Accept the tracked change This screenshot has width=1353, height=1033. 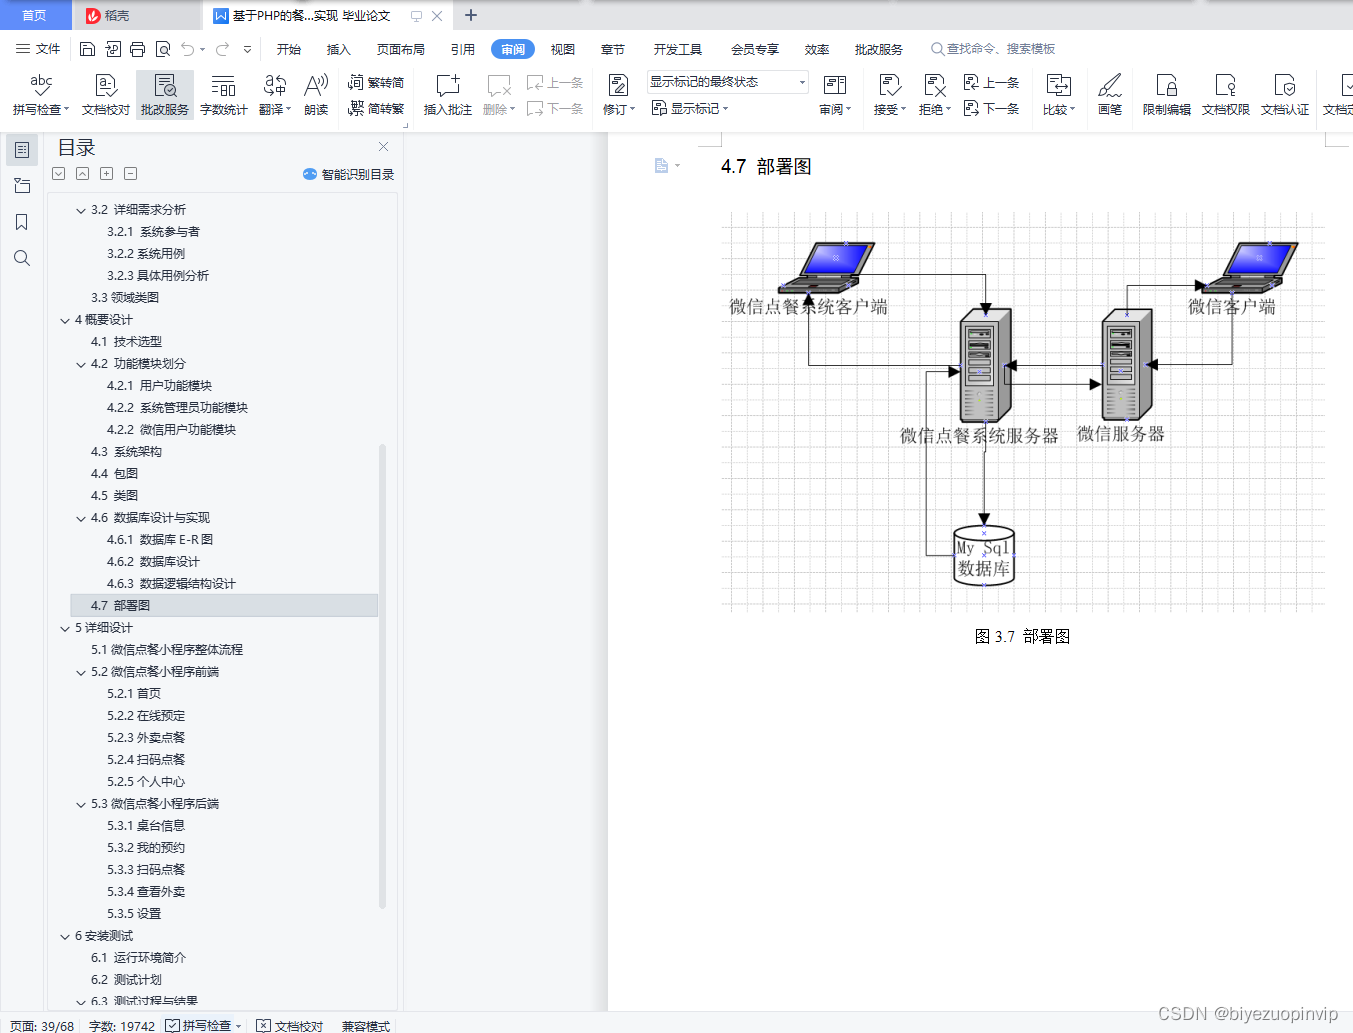coord(889,95)
